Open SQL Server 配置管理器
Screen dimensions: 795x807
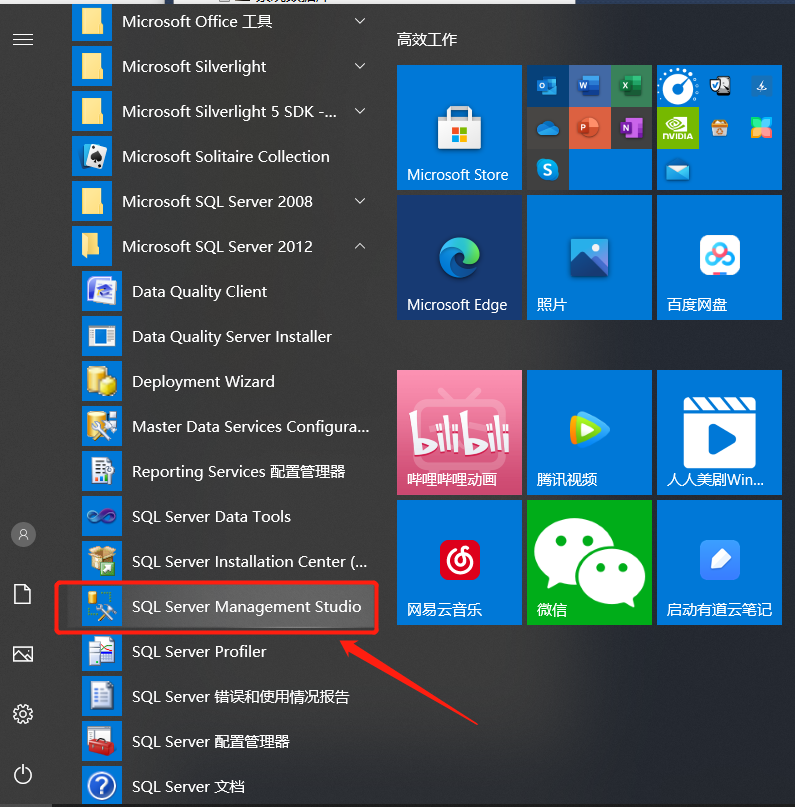(x=220, y=742)
